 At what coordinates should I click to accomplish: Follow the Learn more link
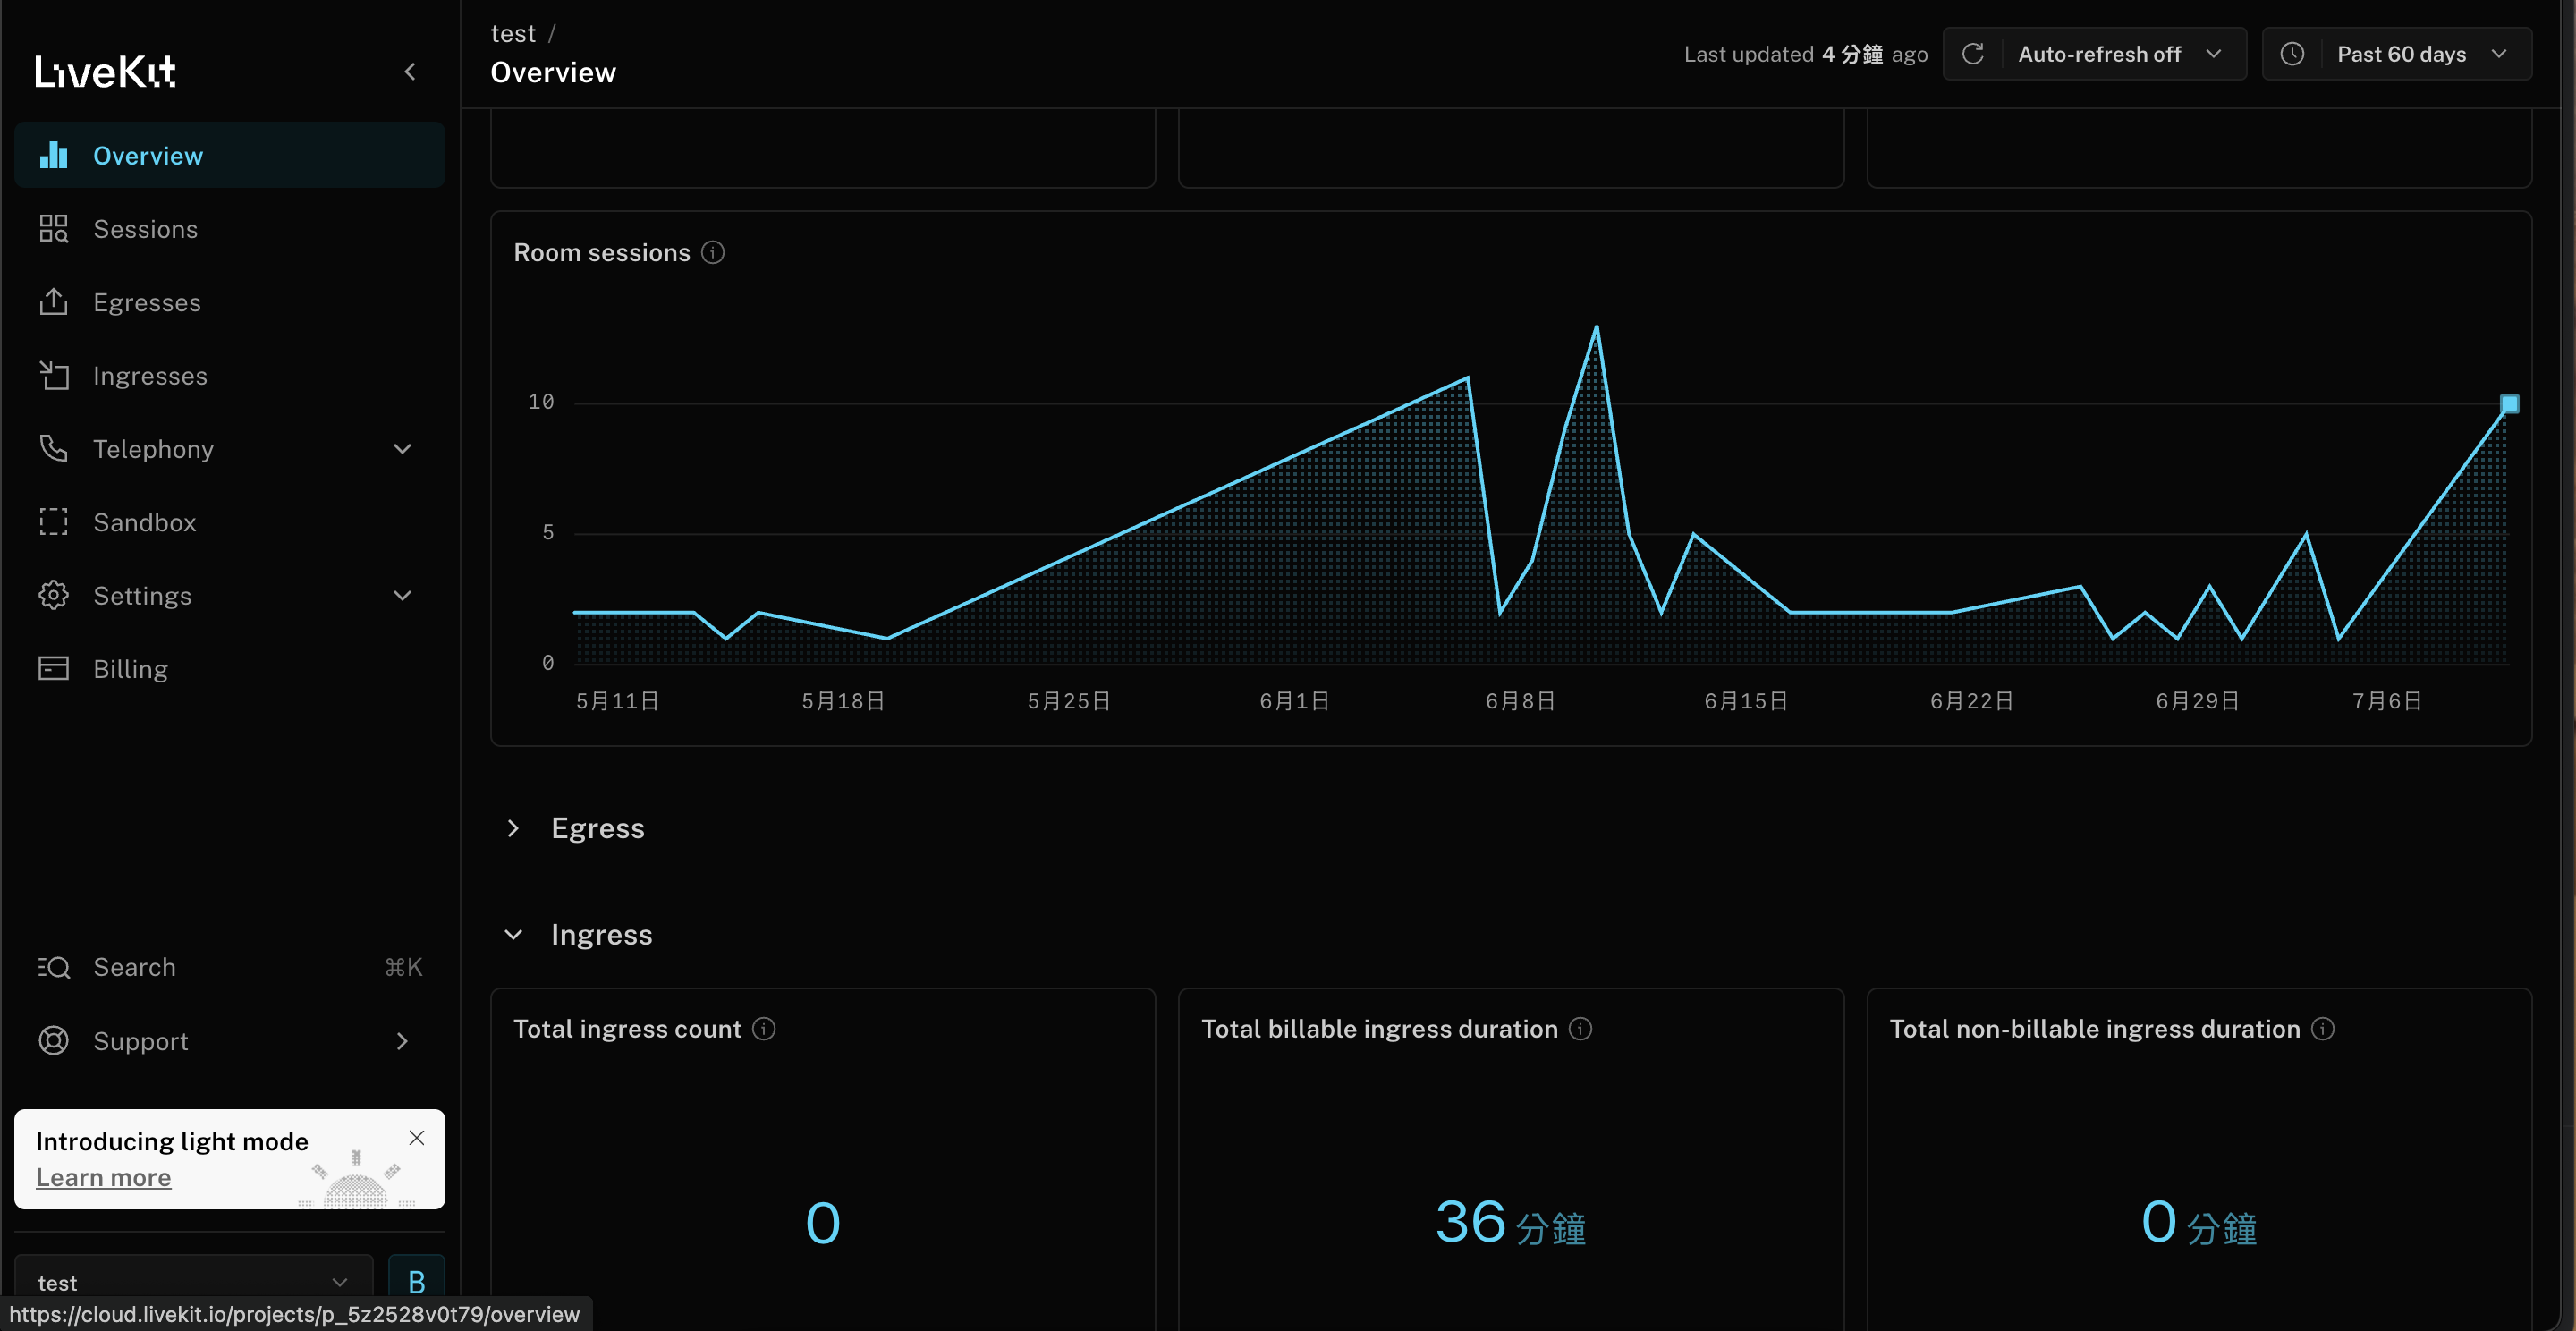(x=103, y=1177)
